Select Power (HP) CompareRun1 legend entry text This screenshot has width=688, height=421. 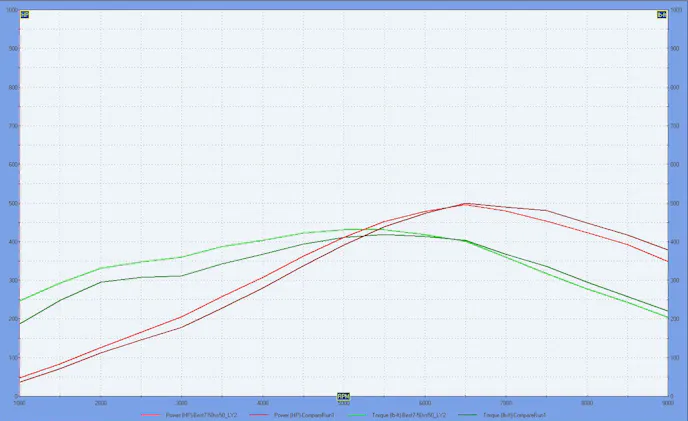point(304,414)
